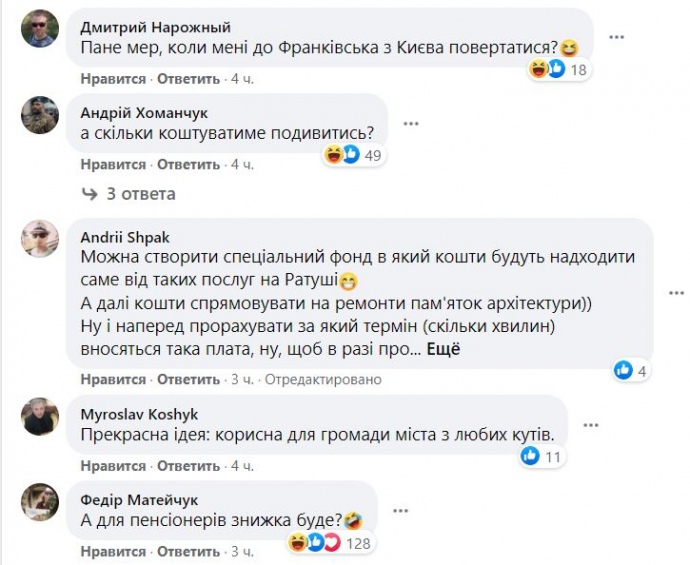View the 49 reactions on Хоманчук's comment
Image resolution: width=690 pixels, height=565 pixels.
354,154
